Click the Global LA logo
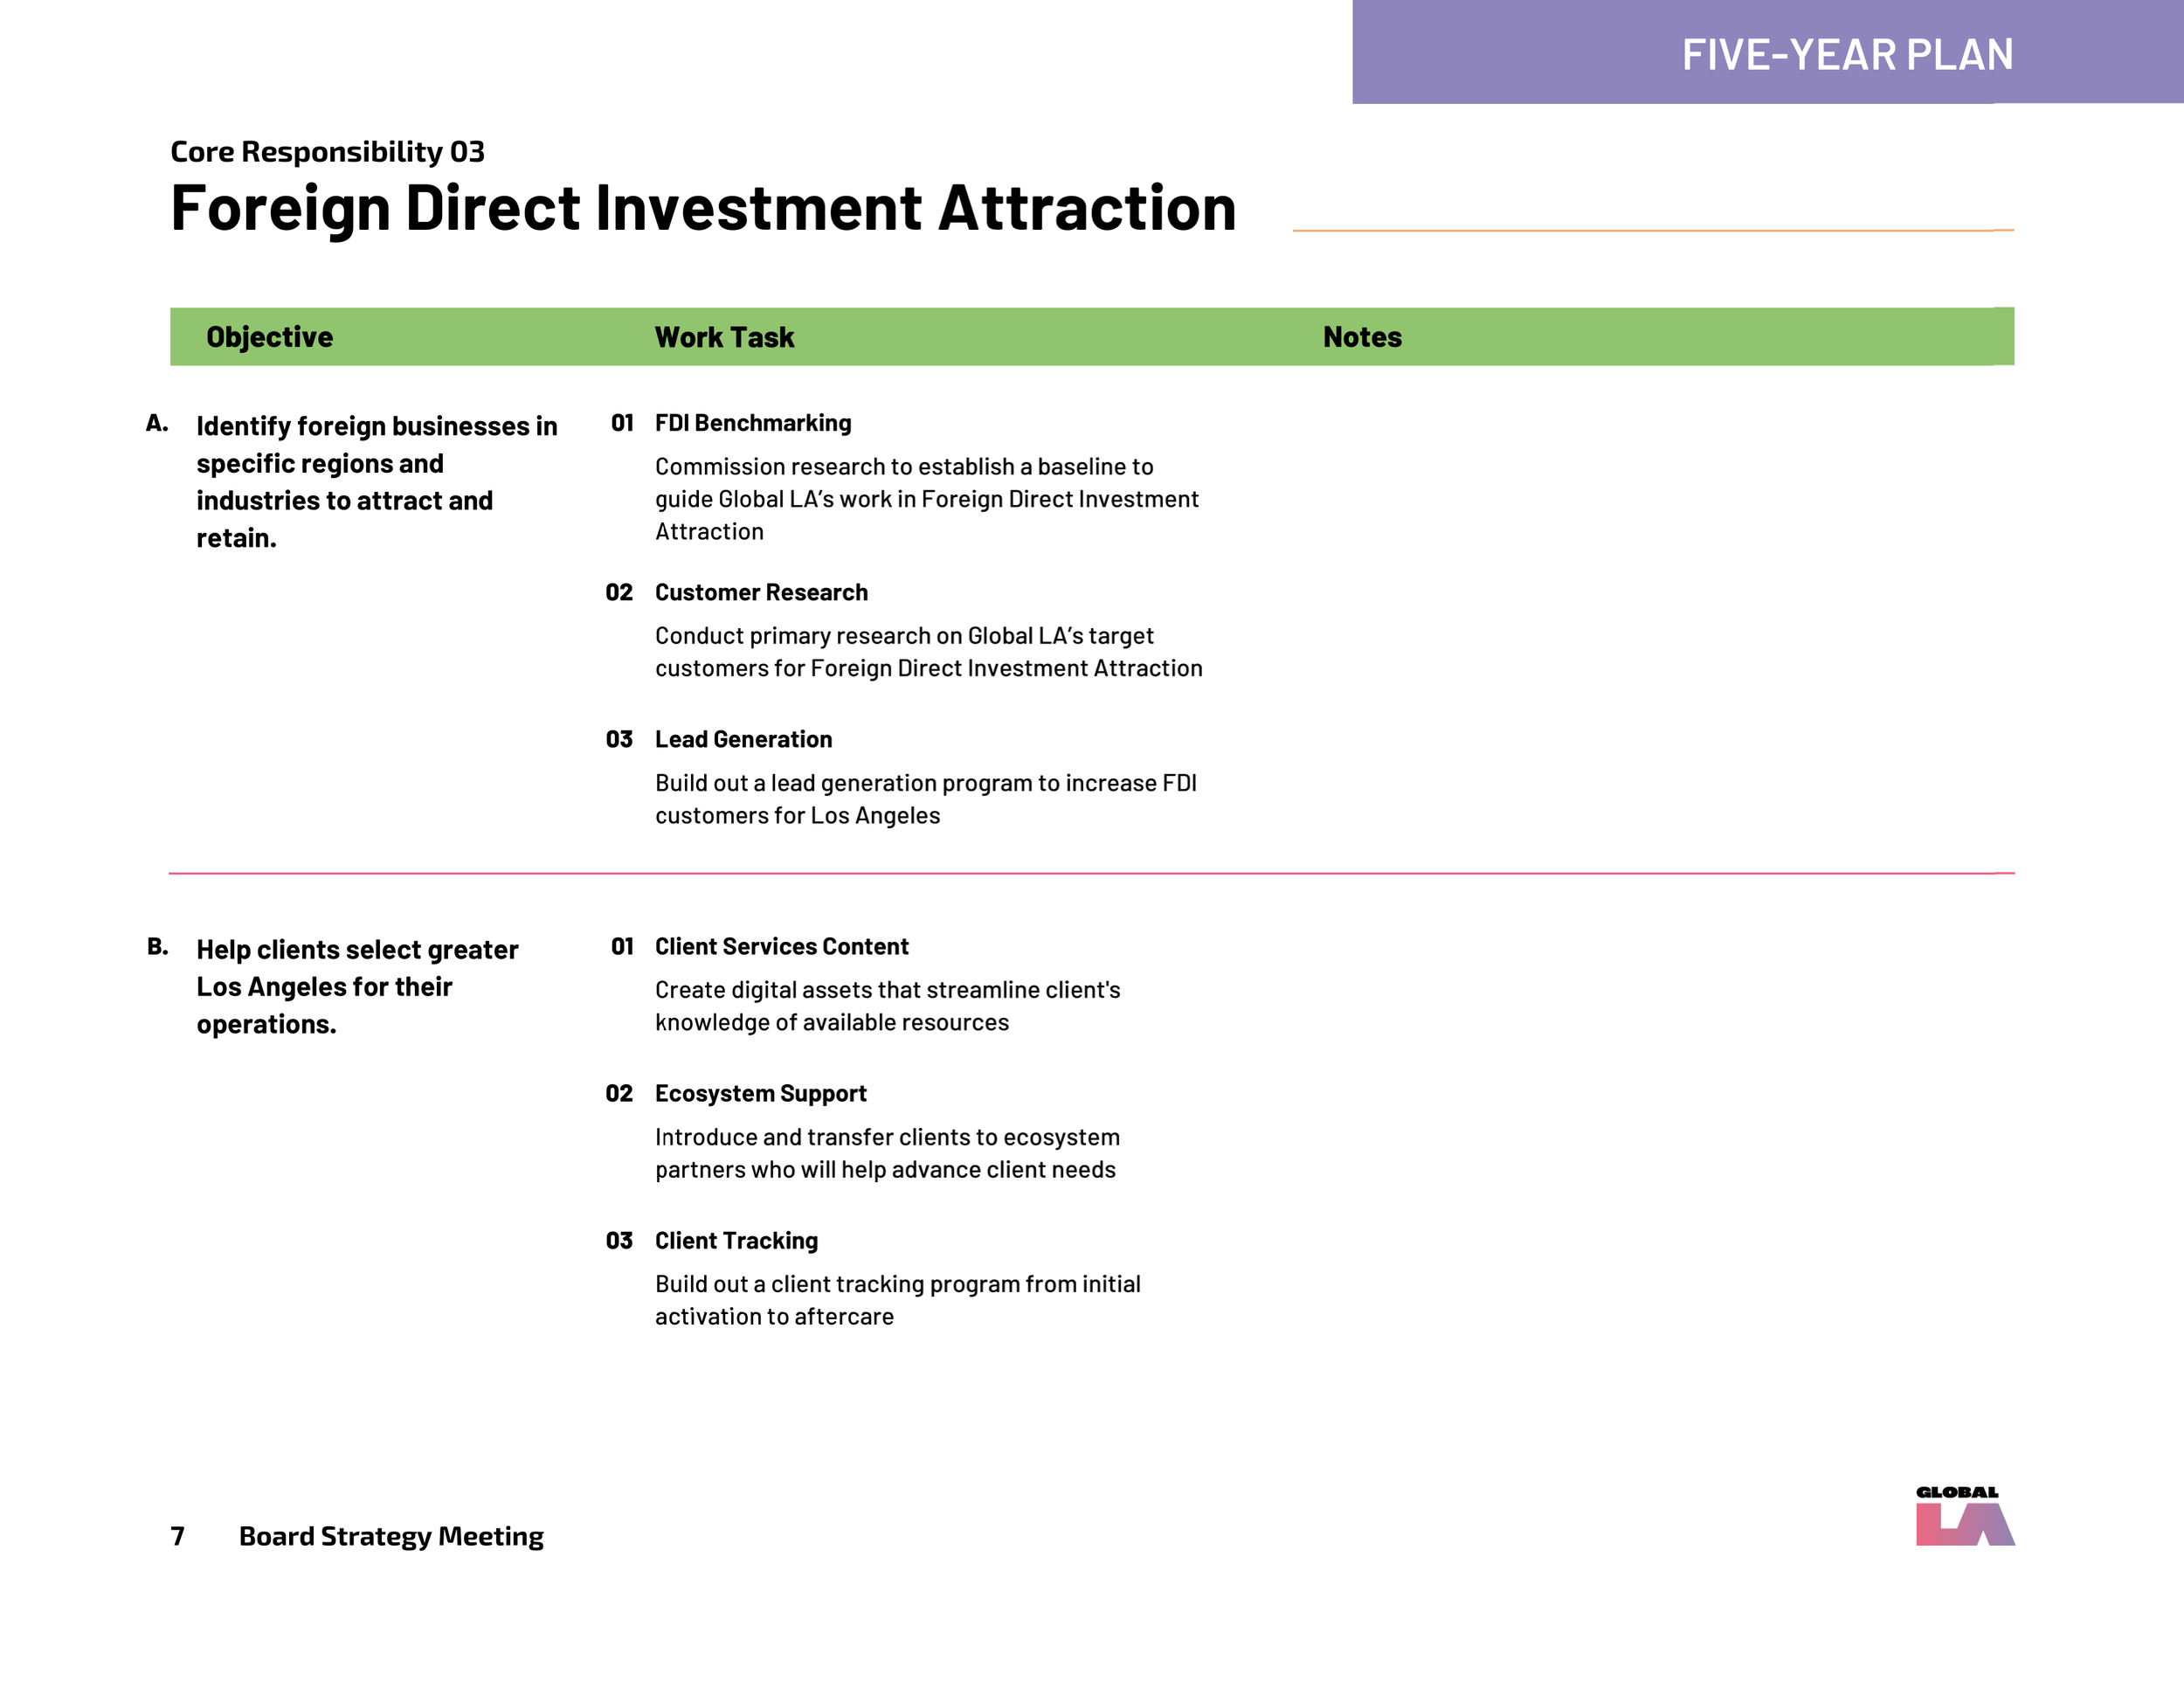The image size is (2184, 1688). pos(1965,1516)
